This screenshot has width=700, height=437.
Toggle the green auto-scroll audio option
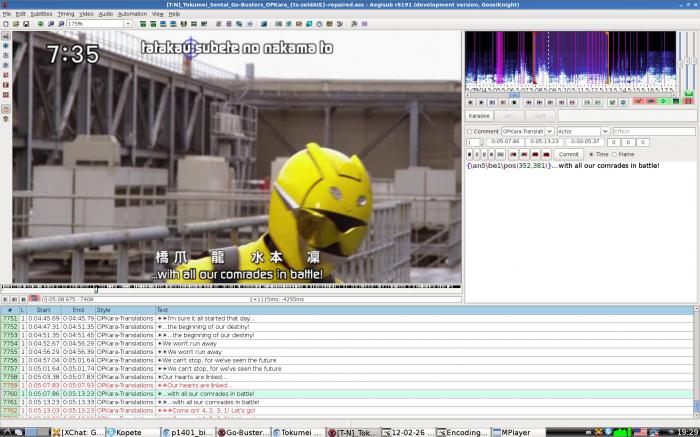pyautogui.click(x=663, y=102)
